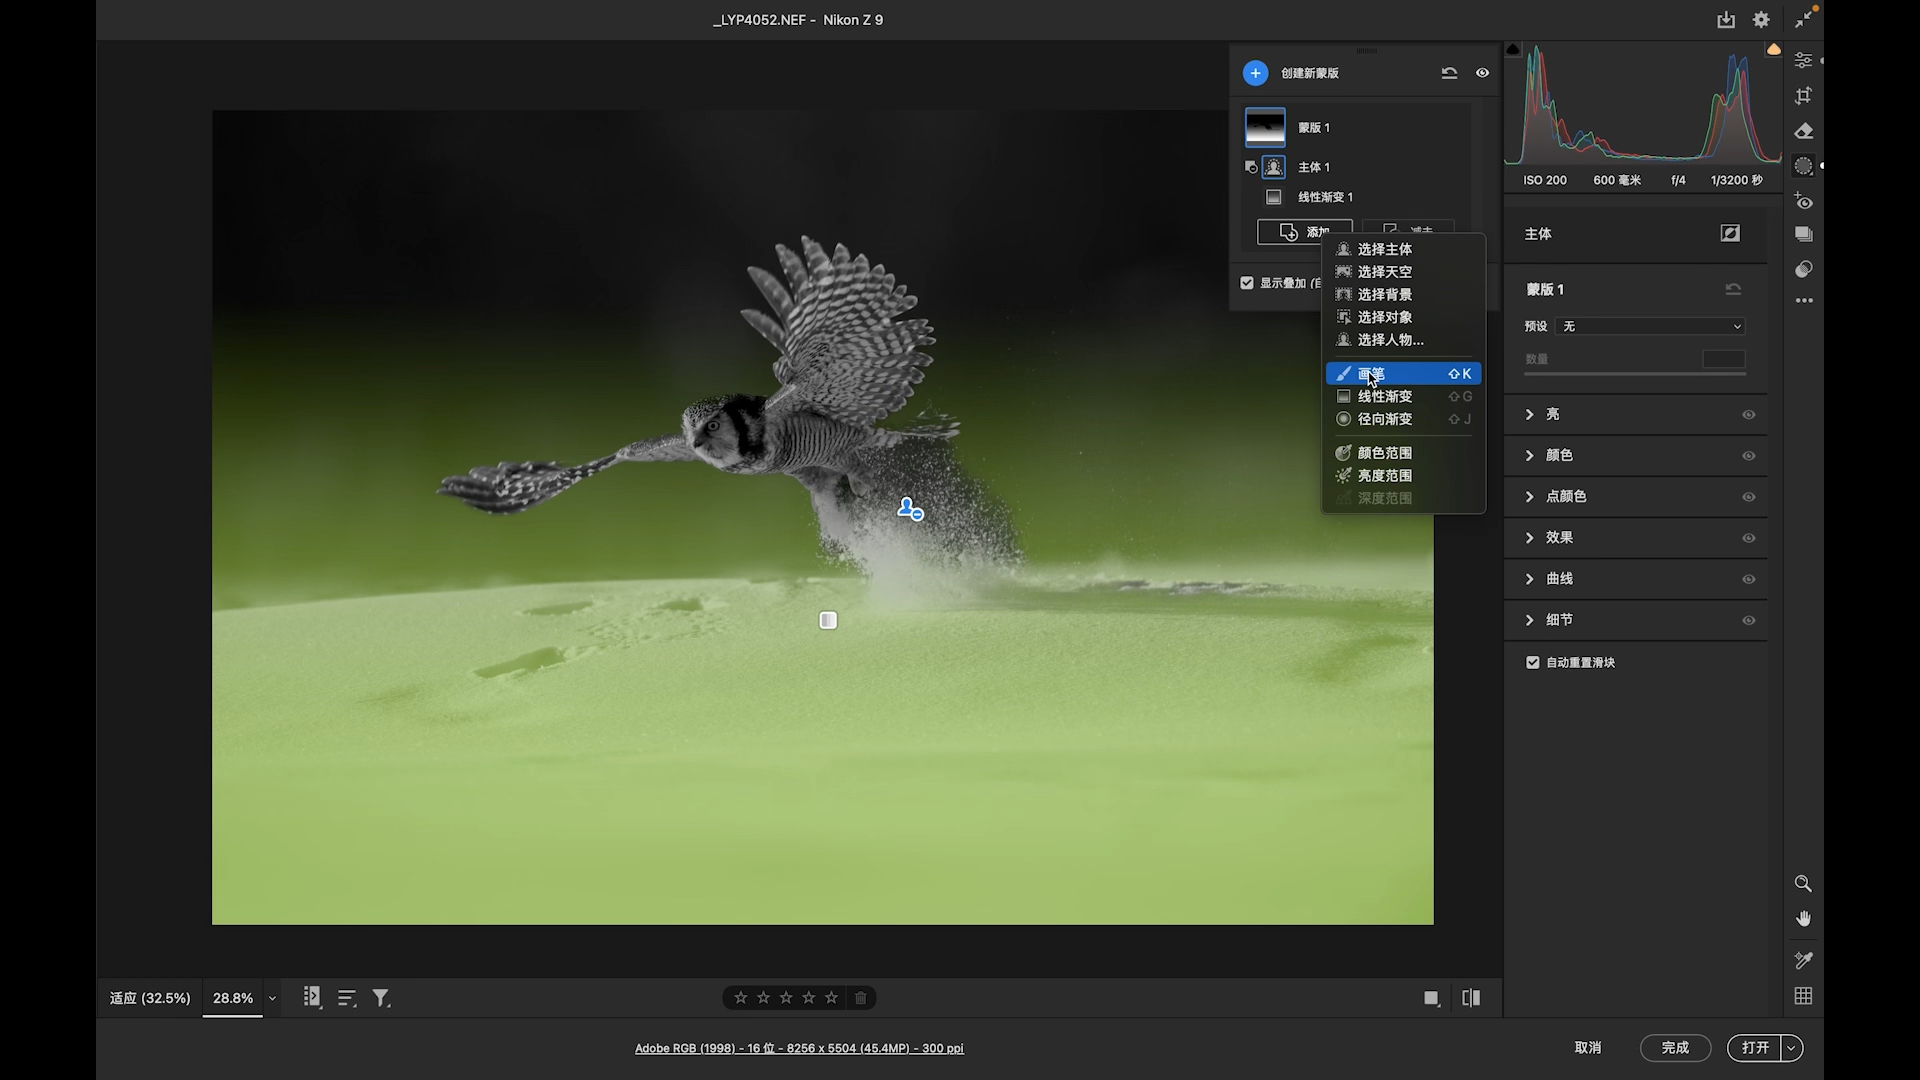Toggle visibility eye for 细节 section
Image resolution: width=1920 pixels, height=1080 pixels.
pos(1748,621)
